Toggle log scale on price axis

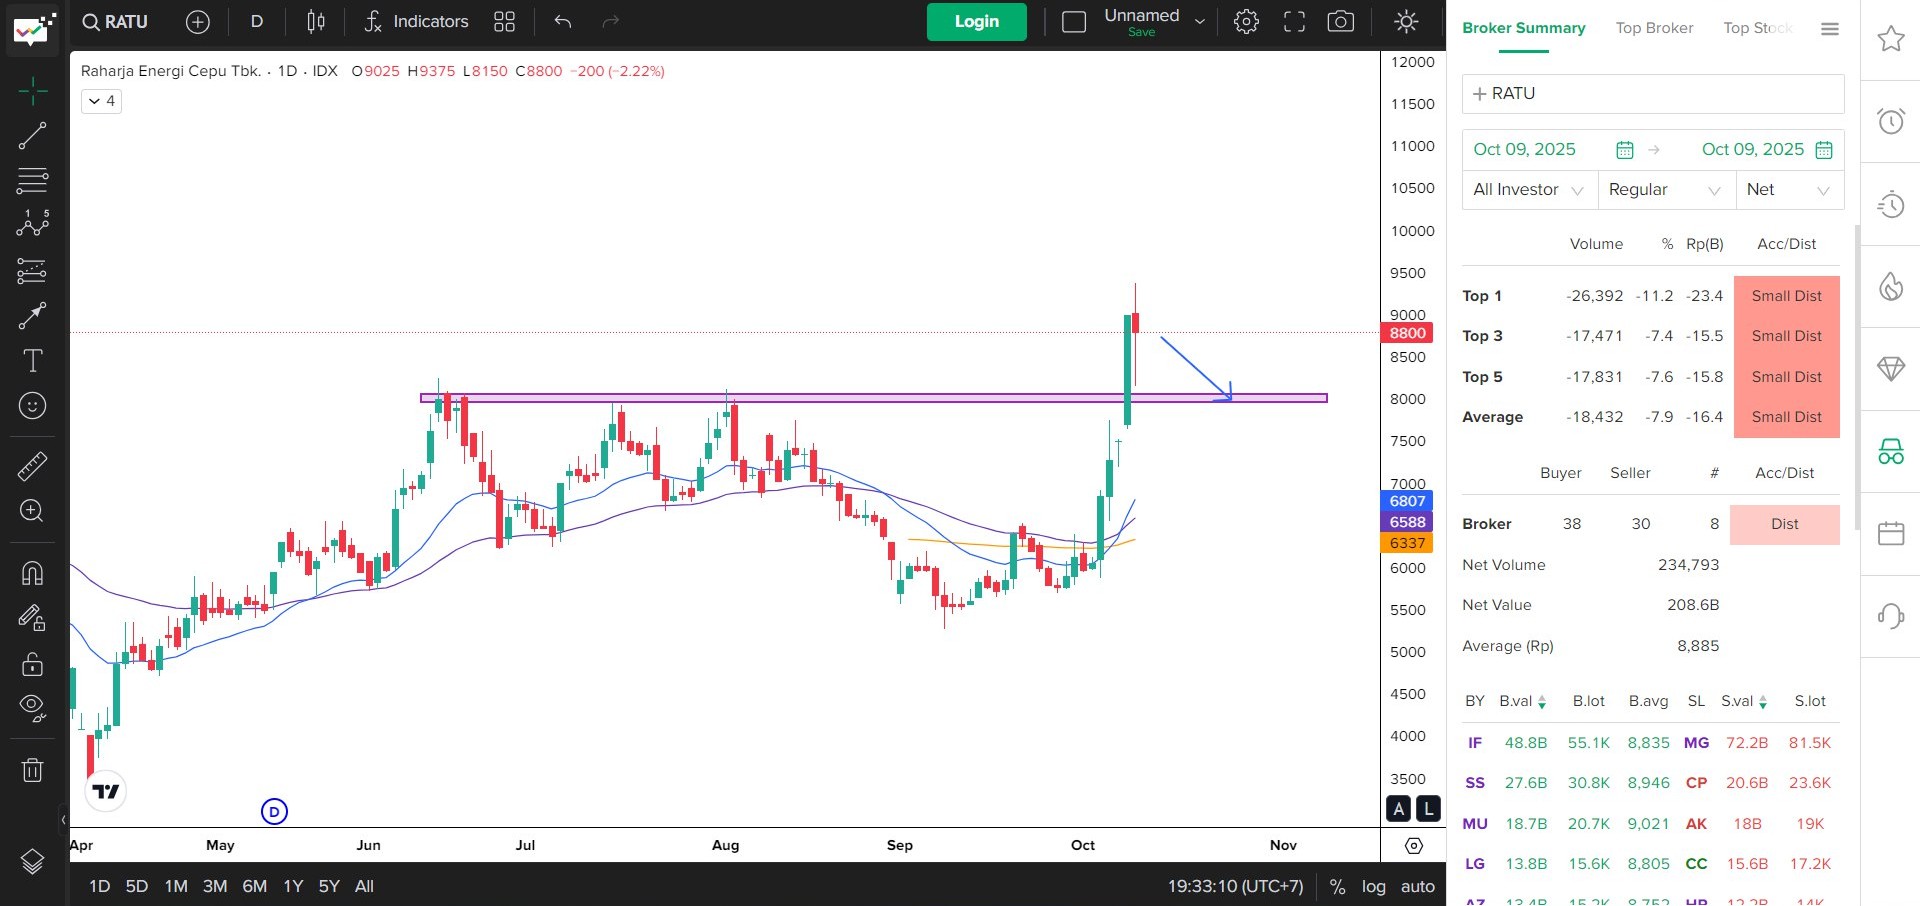(1373, 886)
